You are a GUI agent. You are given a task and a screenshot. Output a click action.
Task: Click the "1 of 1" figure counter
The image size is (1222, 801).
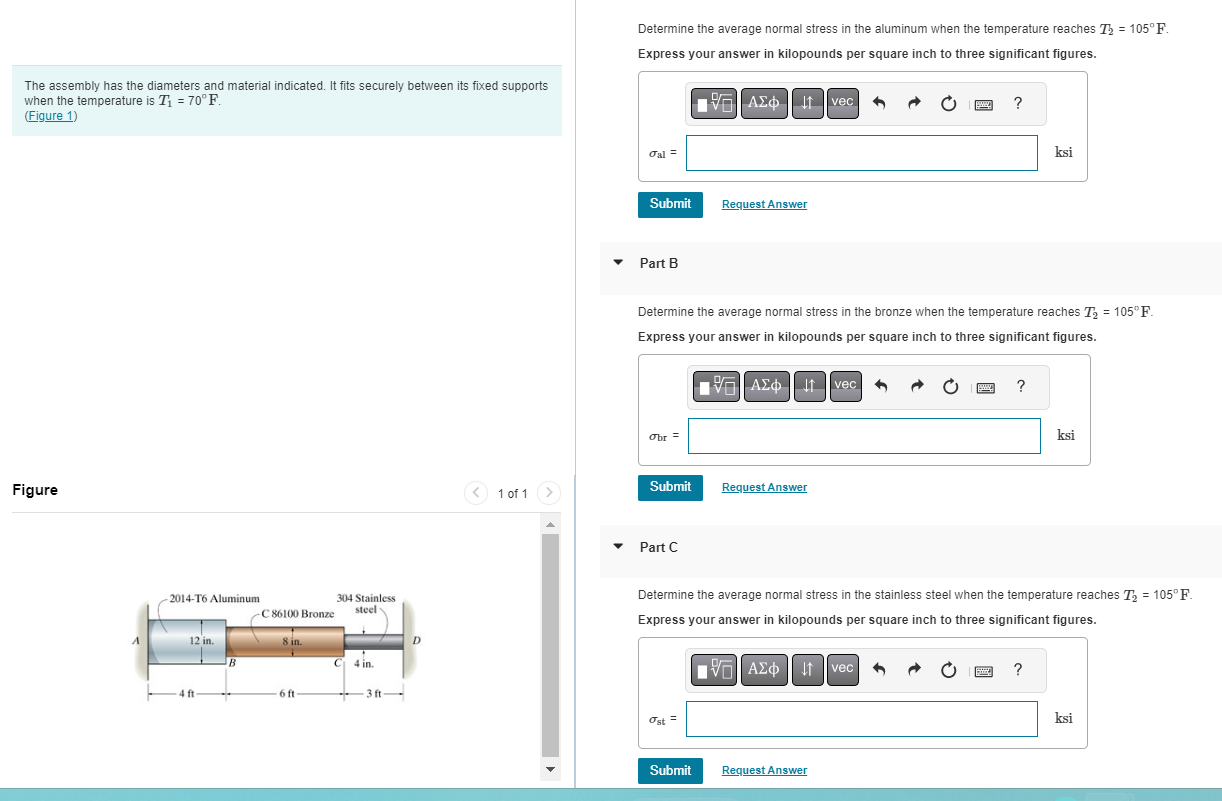click(513, 494)
